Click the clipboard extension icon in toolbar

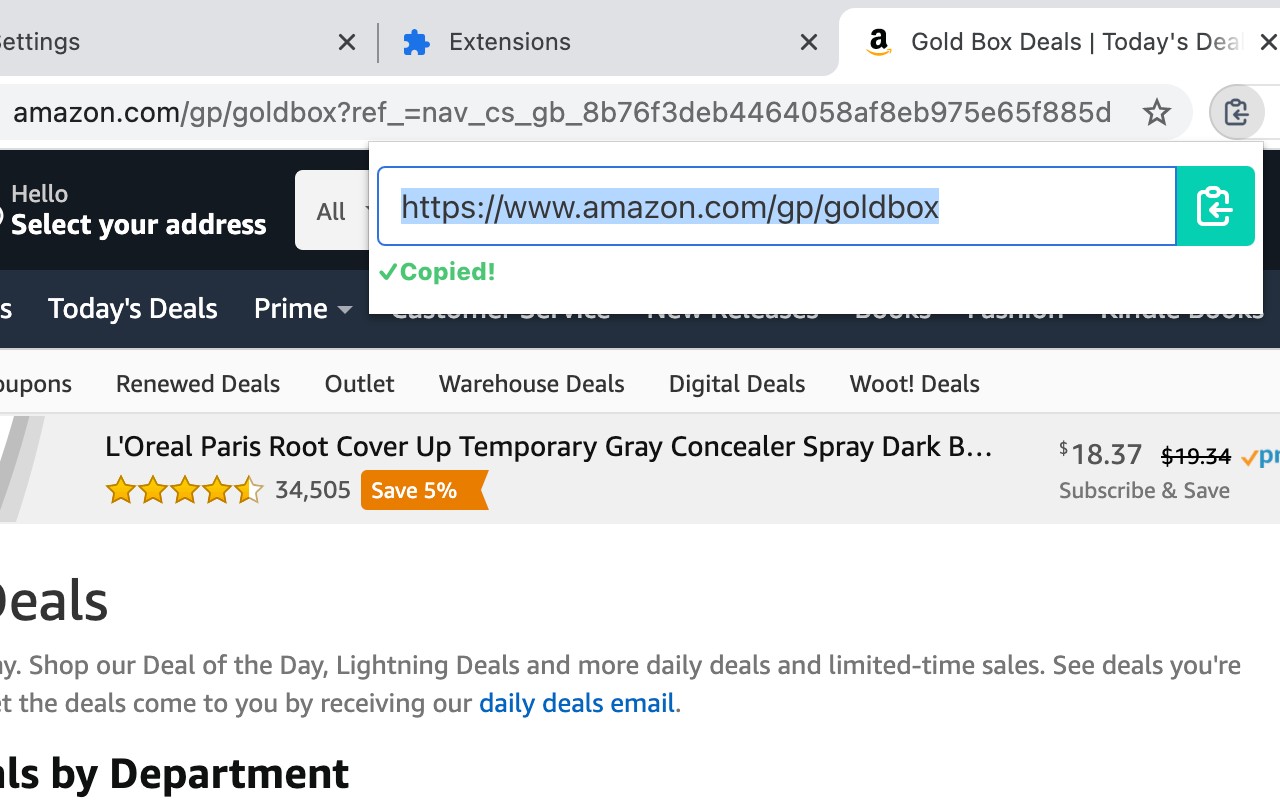click(x=1237, y=112)
